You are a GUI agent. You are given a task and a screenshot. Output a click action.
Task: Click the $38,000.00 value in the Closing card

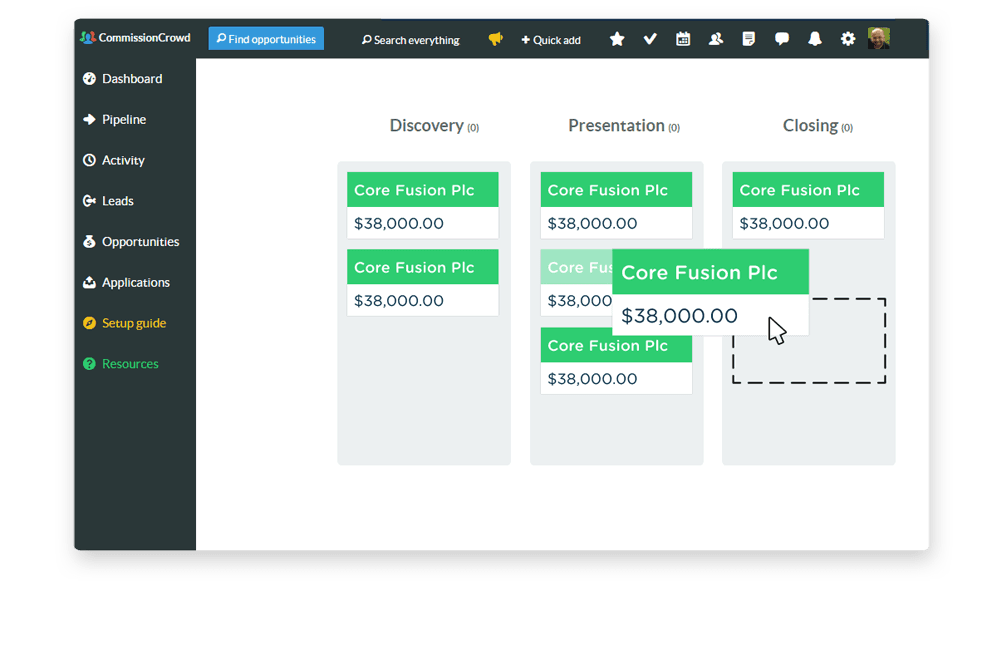(x=784, y=224)
